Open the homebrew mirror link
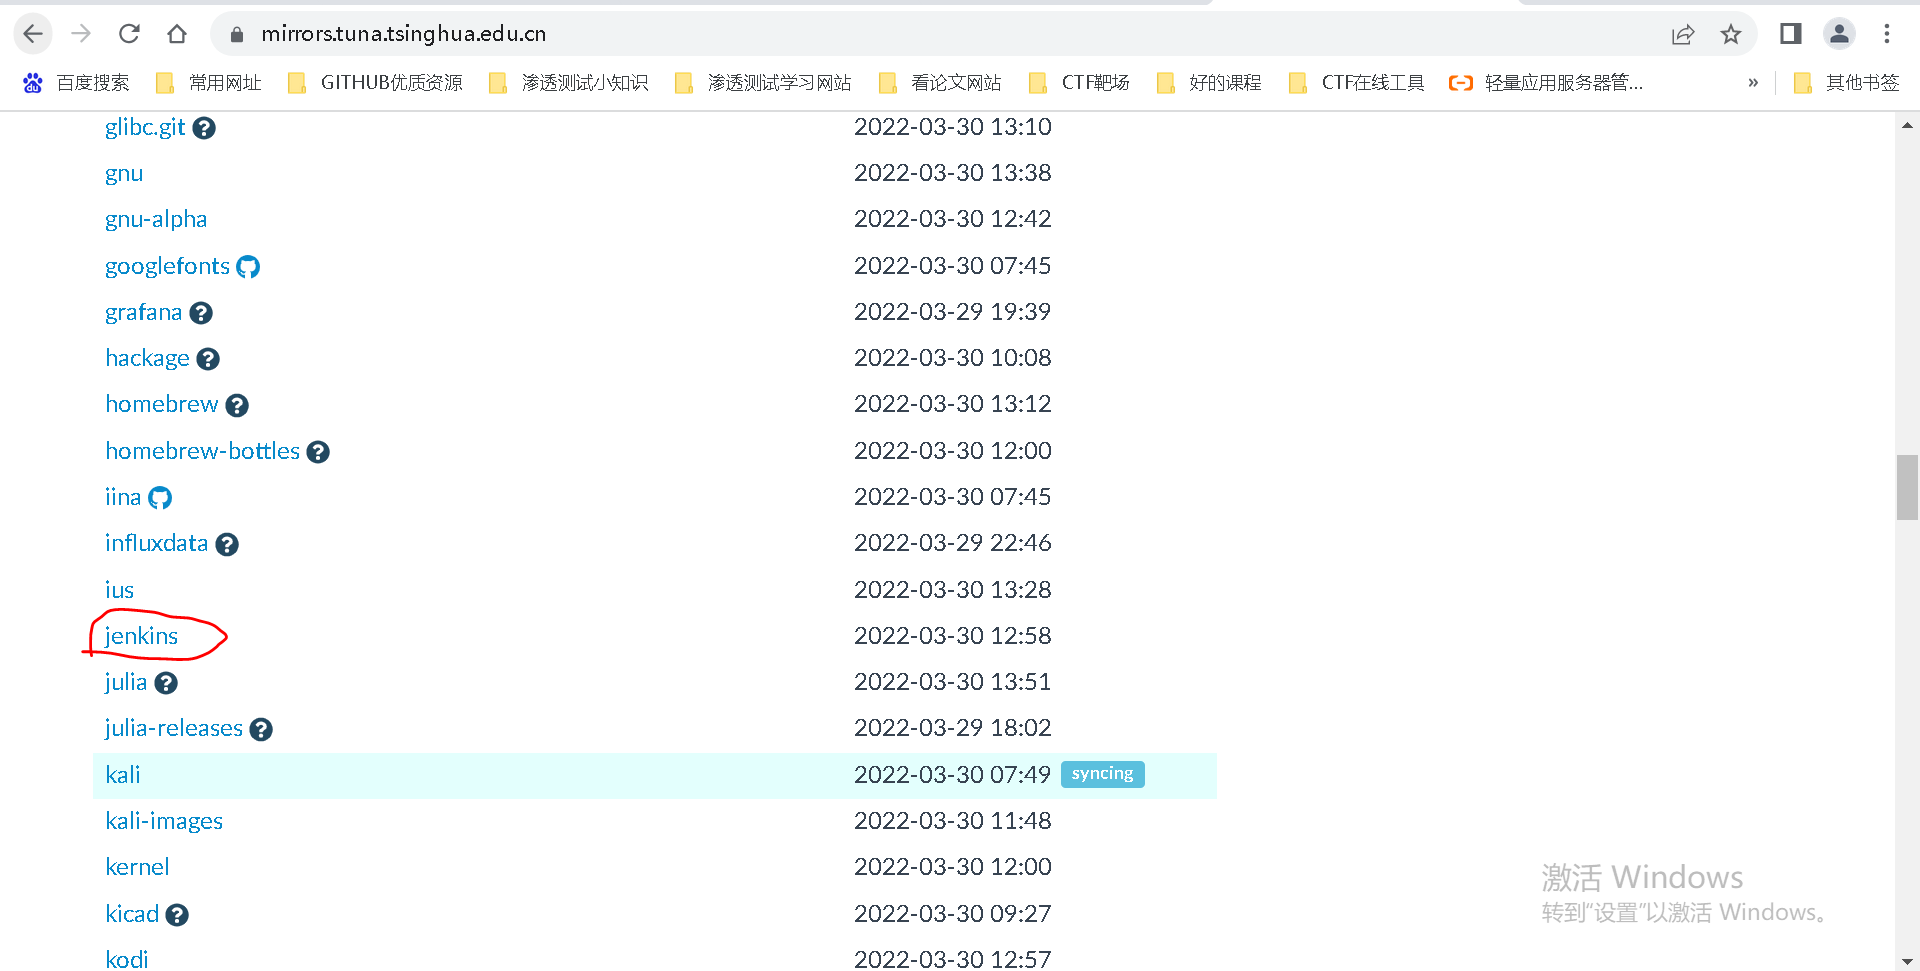Image resolution: width=1920 pixels, height=971 pixels. (x=161, y=404)
